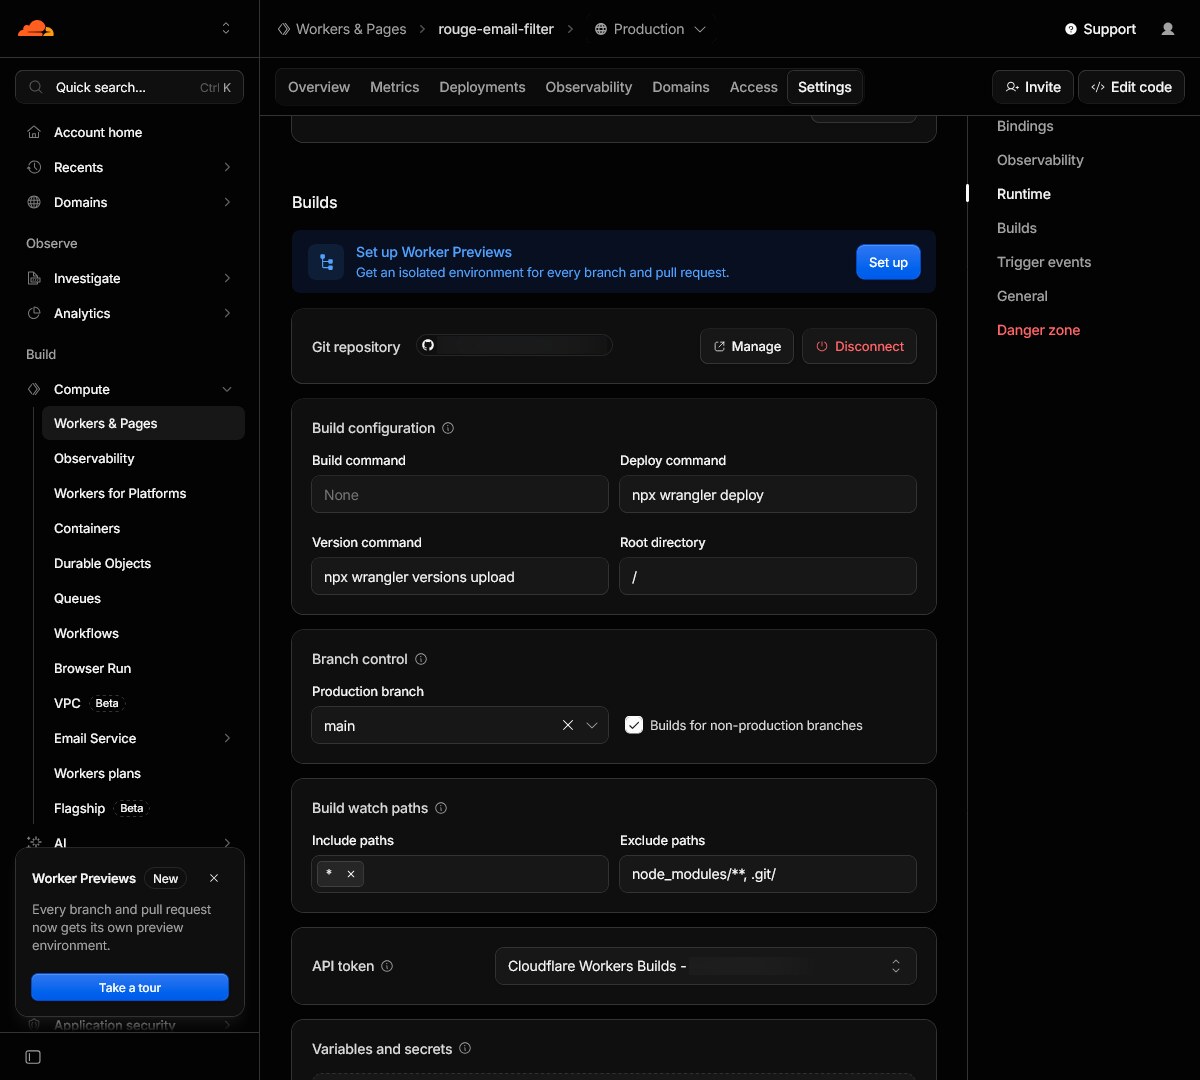Switch to the Overview tab
The image size is (1200, 1080).
tap(319, 87)
